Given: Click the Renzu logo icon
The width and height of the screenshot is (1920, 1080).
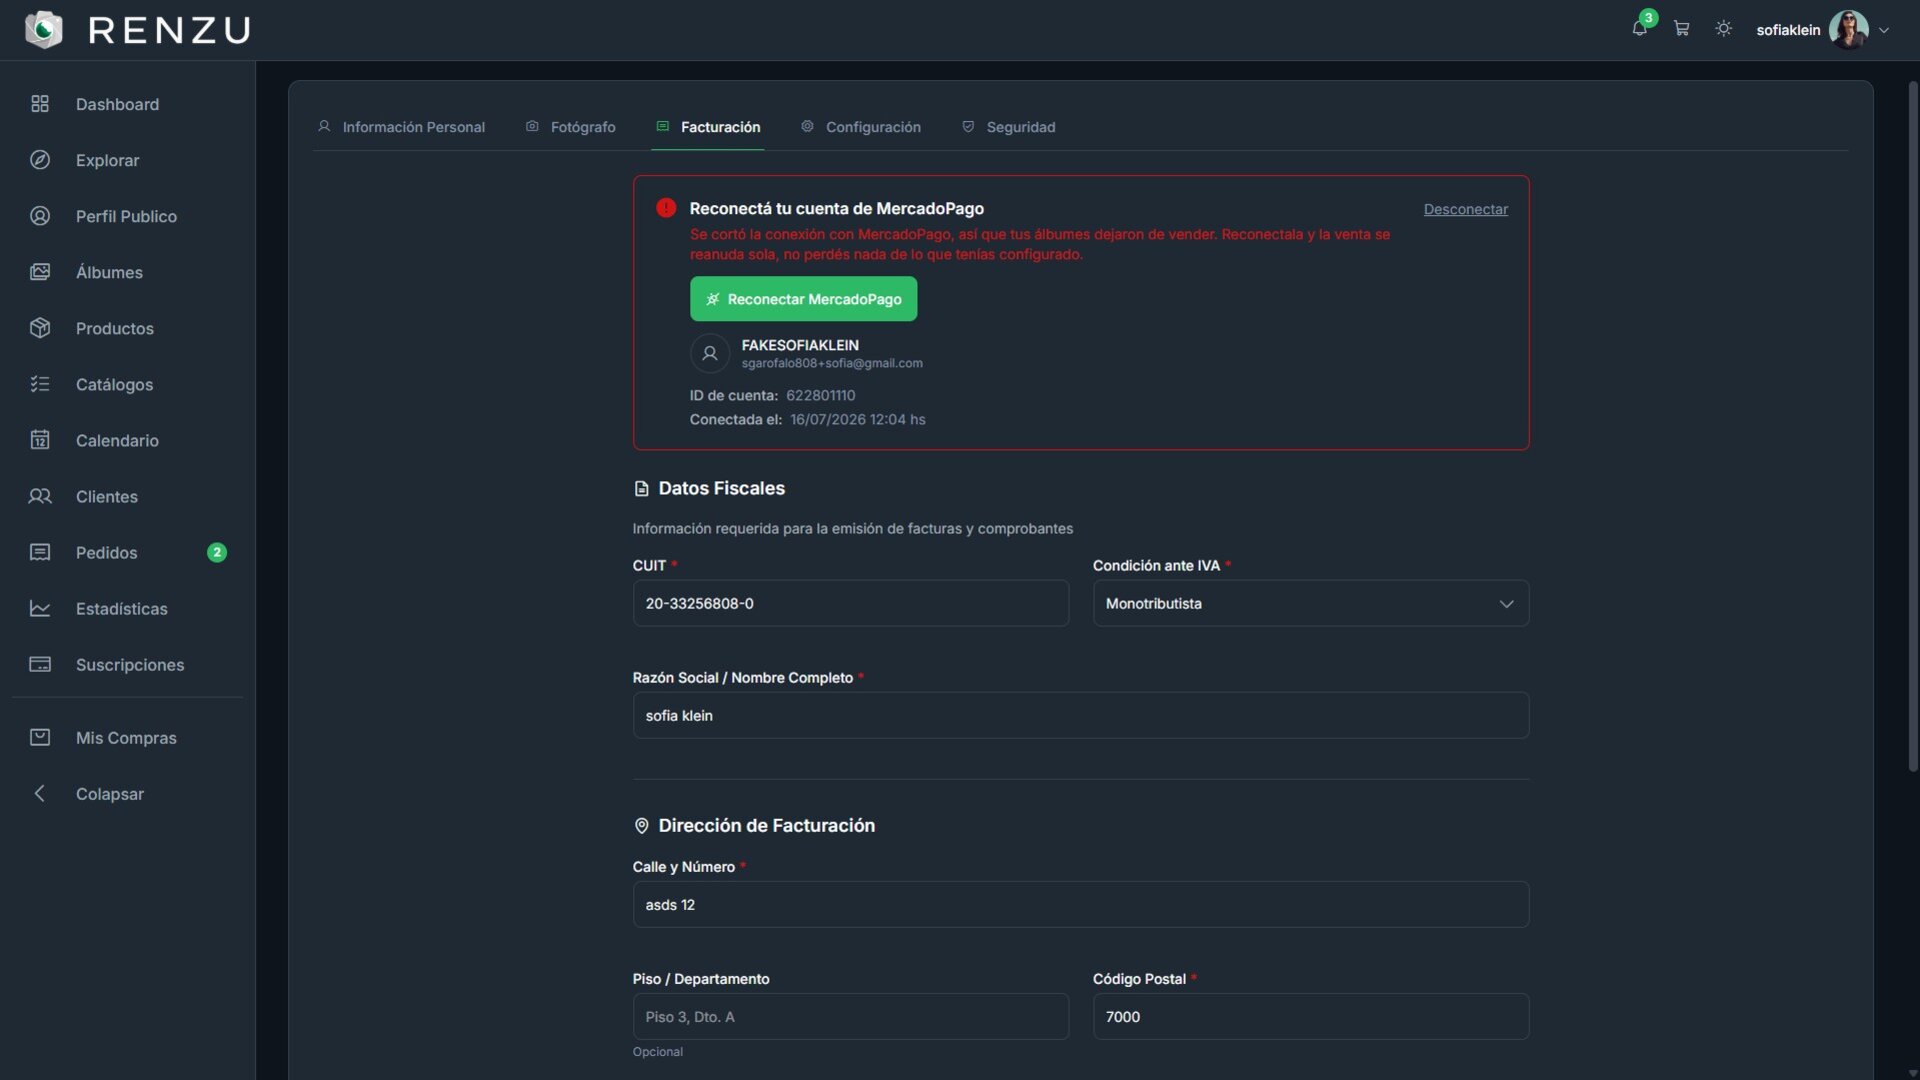Looking at the screenshot, I should tap(43, 30).
